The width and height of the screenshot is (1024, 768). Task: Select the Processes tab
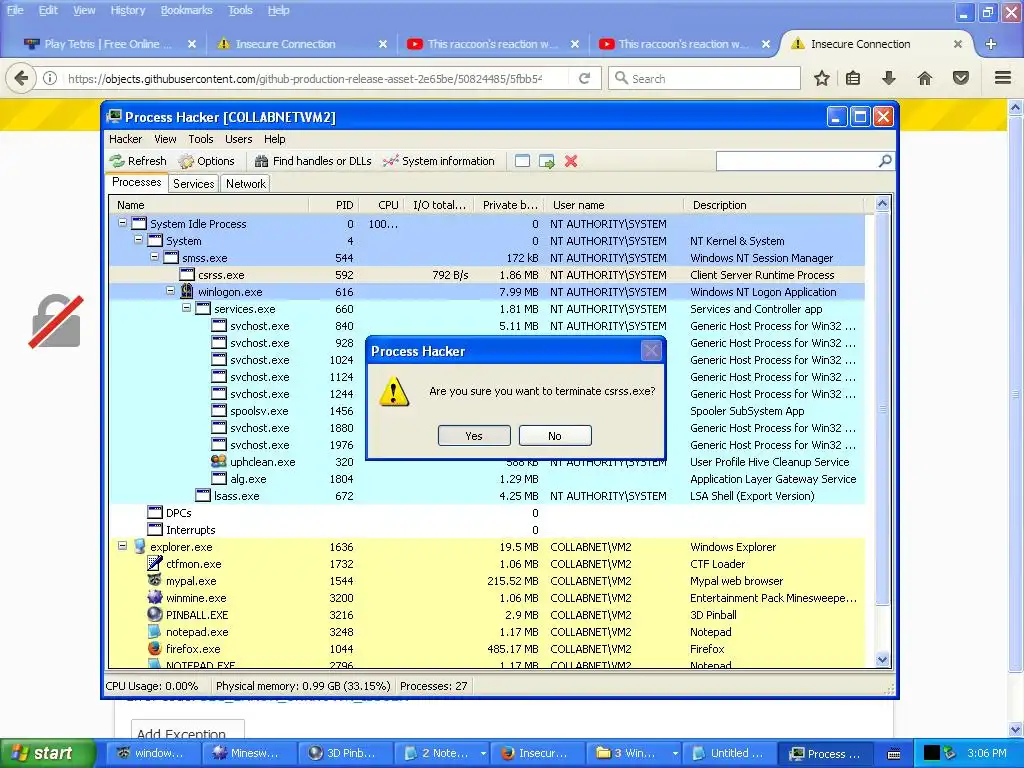tap(136, 182)
